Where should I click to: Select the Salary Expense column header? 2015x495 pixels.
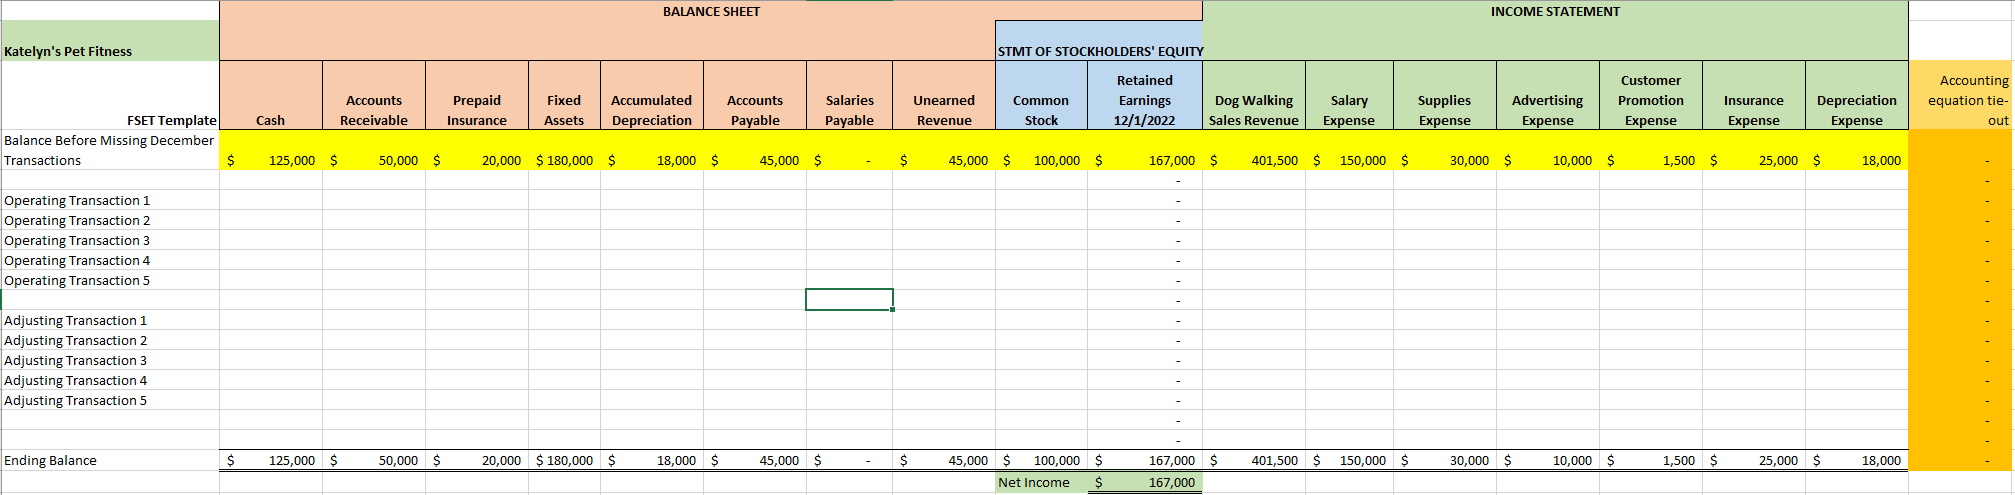[x=1349, y=95]
